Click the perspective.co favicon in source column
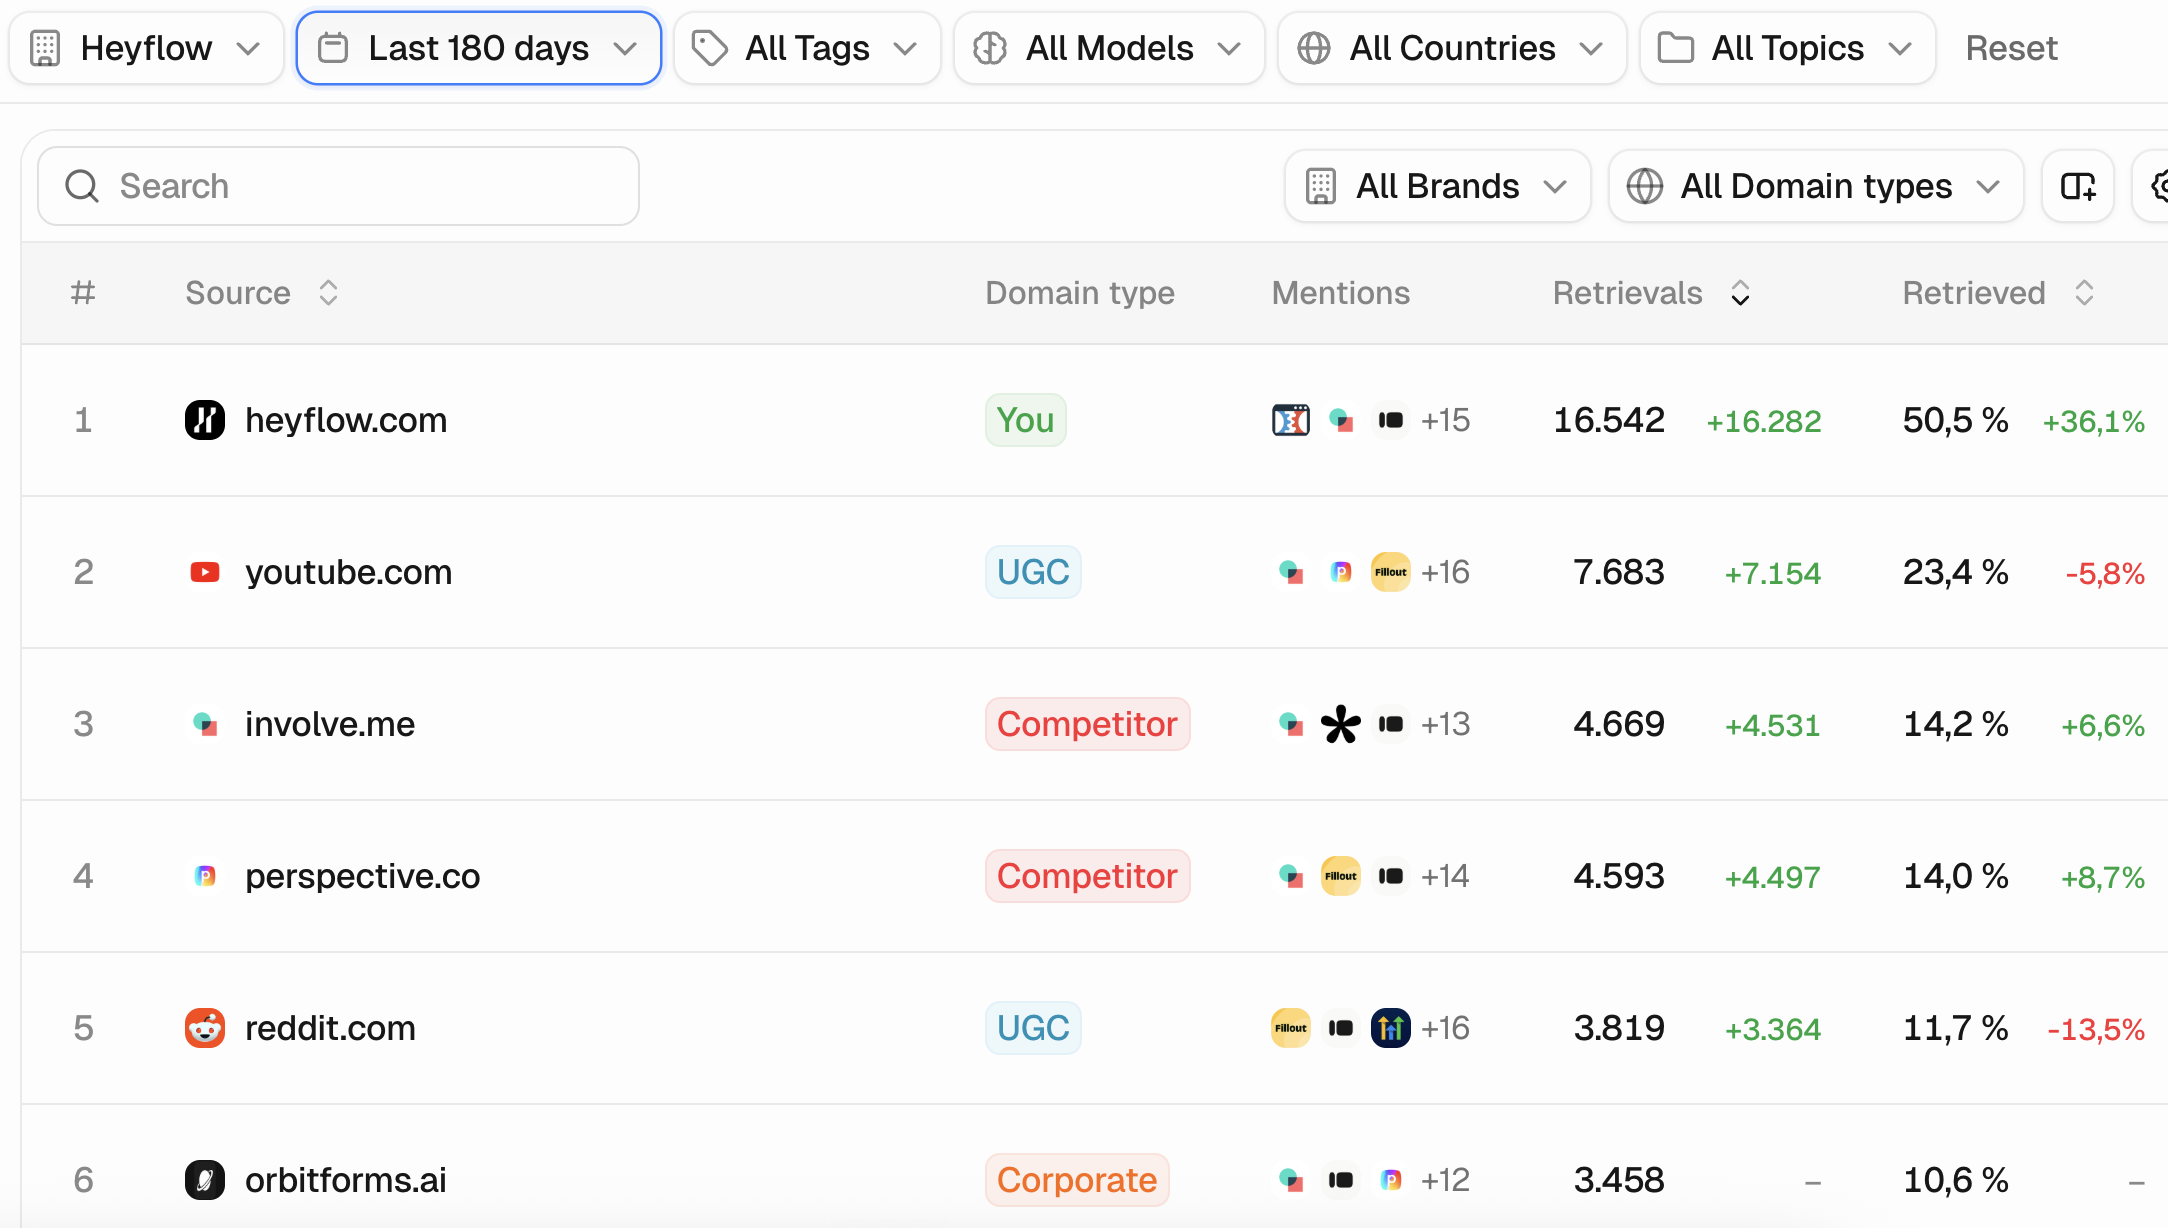Viewport: 2168px width, 1228px height. click(205, 876)
